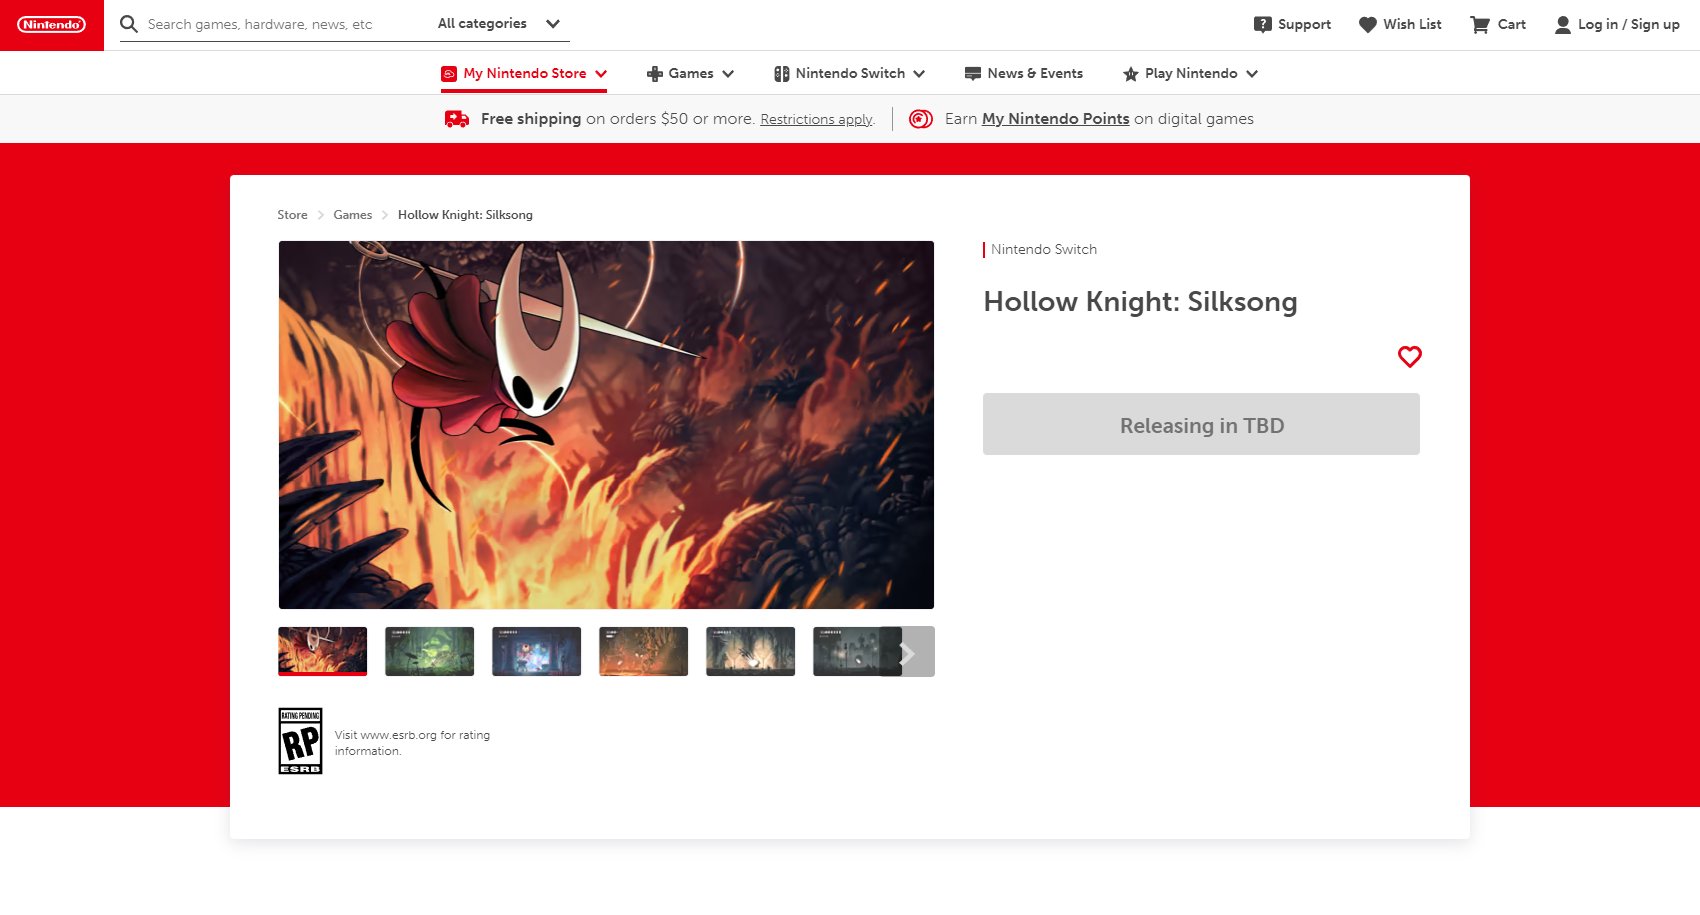1700x915 pixels.
Task: Open the Play Nintendo menu
Action: [x=1190, y=73]
